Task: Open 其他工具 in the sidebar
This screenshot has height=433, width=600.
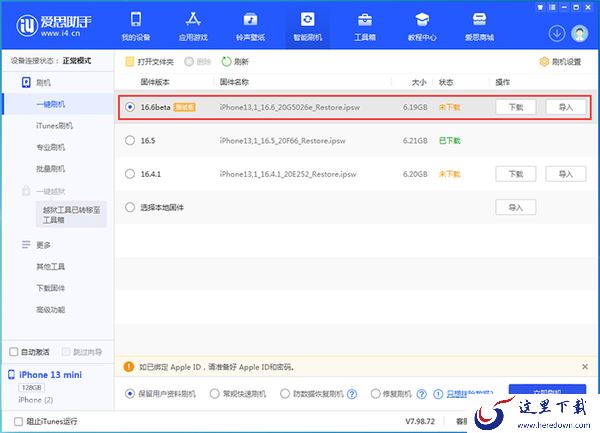Action: pyautogui.click(x=51, y=267)
